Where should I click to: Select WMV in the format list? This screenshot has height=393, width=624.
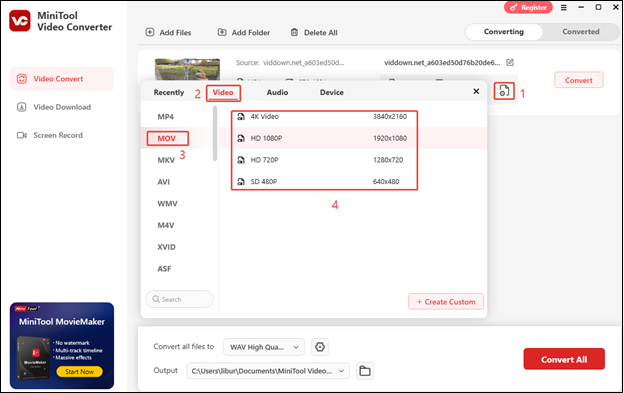point(167,204)
